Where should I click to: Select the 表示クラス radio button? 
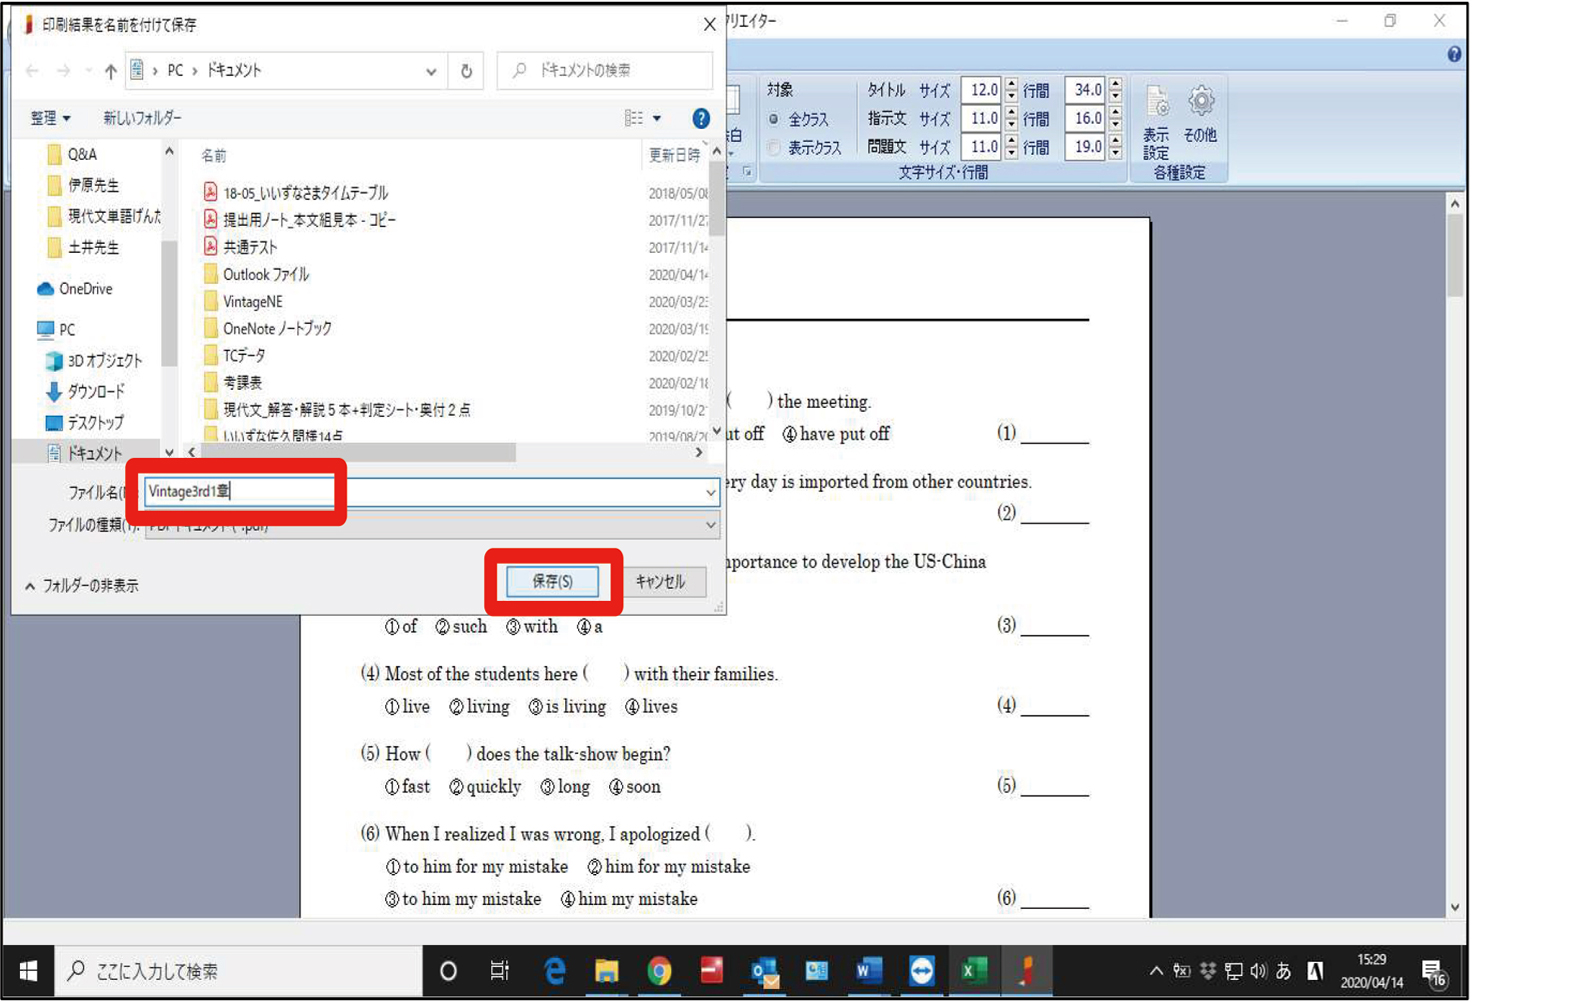click(774, 148)
